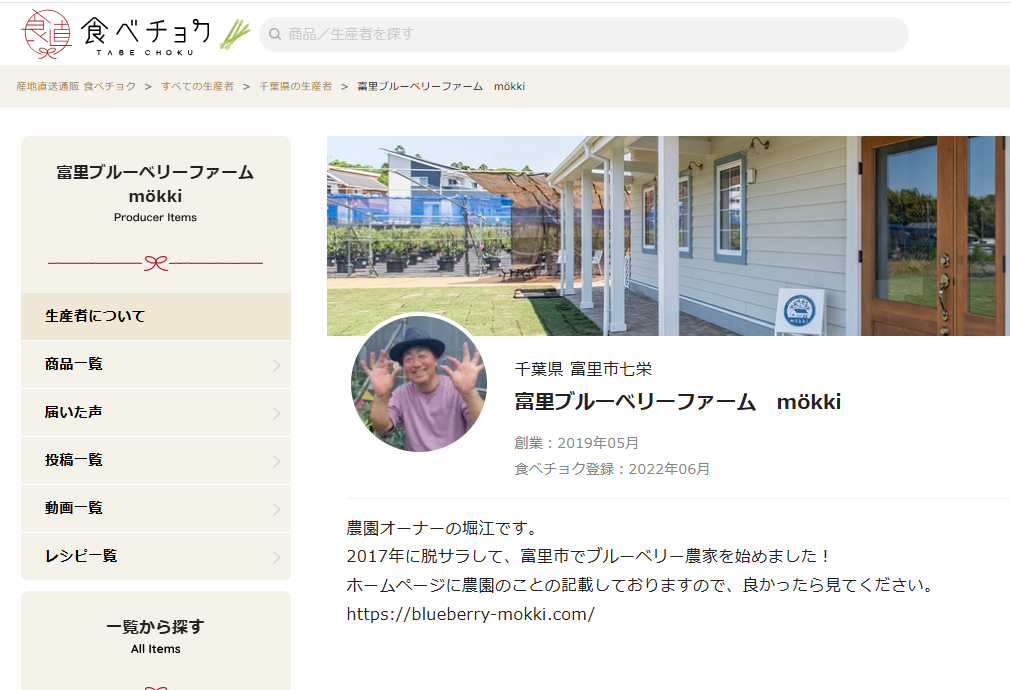Click the 富里ブルーベリーファーム mökki sidebar heading

(x=155, y=183)
